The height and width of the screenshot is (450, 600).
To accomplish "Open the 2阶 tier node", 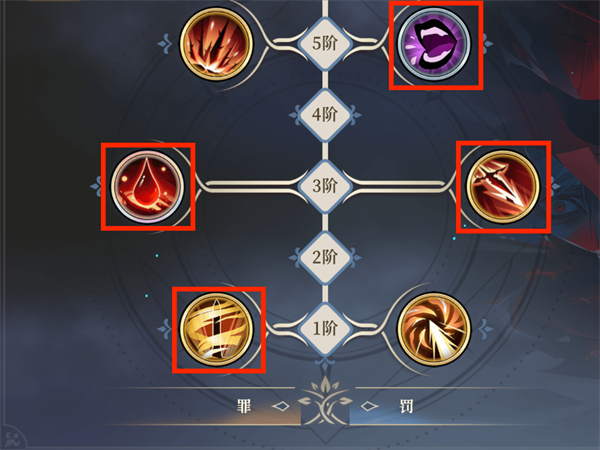I will (325, 257).
